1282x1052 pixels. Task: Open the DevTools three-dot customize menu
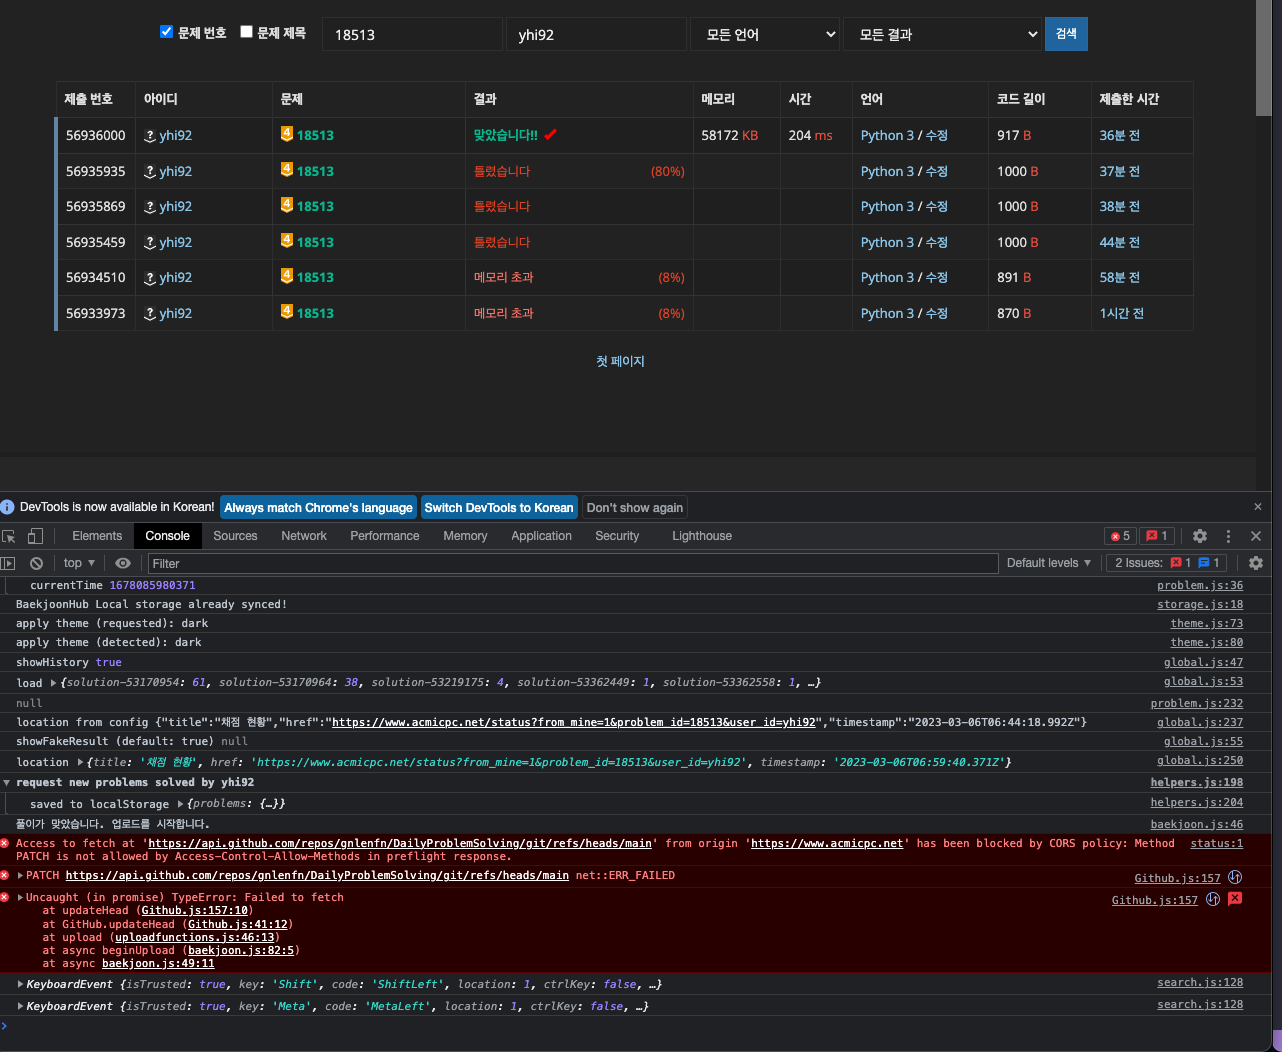pos(1228,536)
